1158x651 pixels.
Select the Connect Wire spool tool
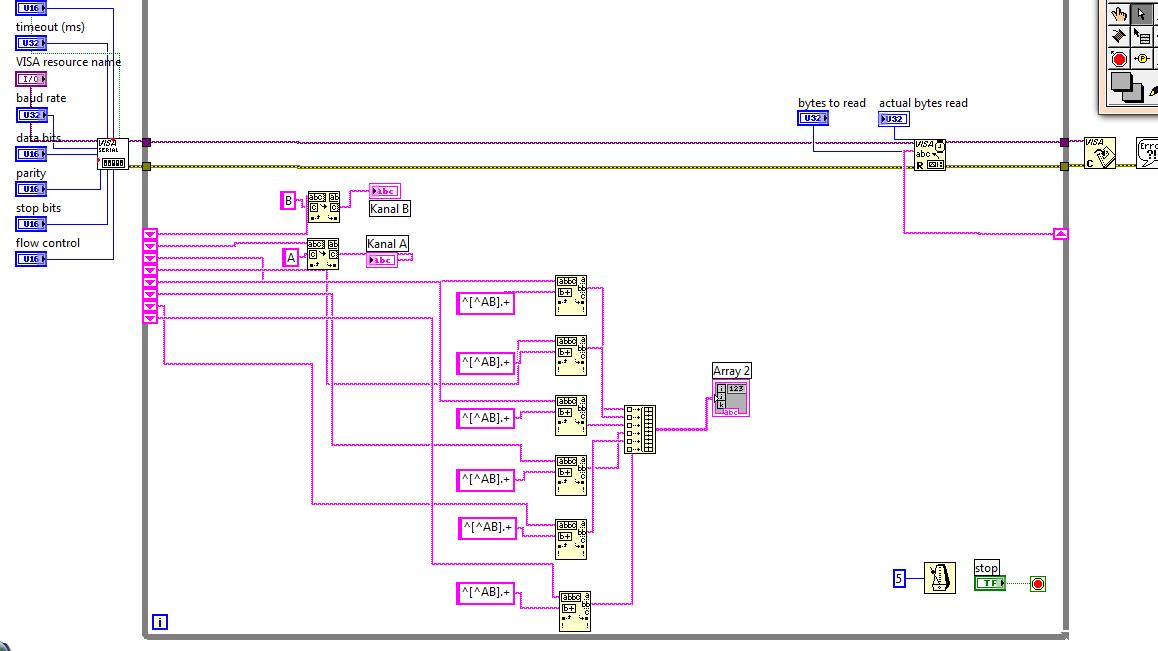[x=1119, y=35]
